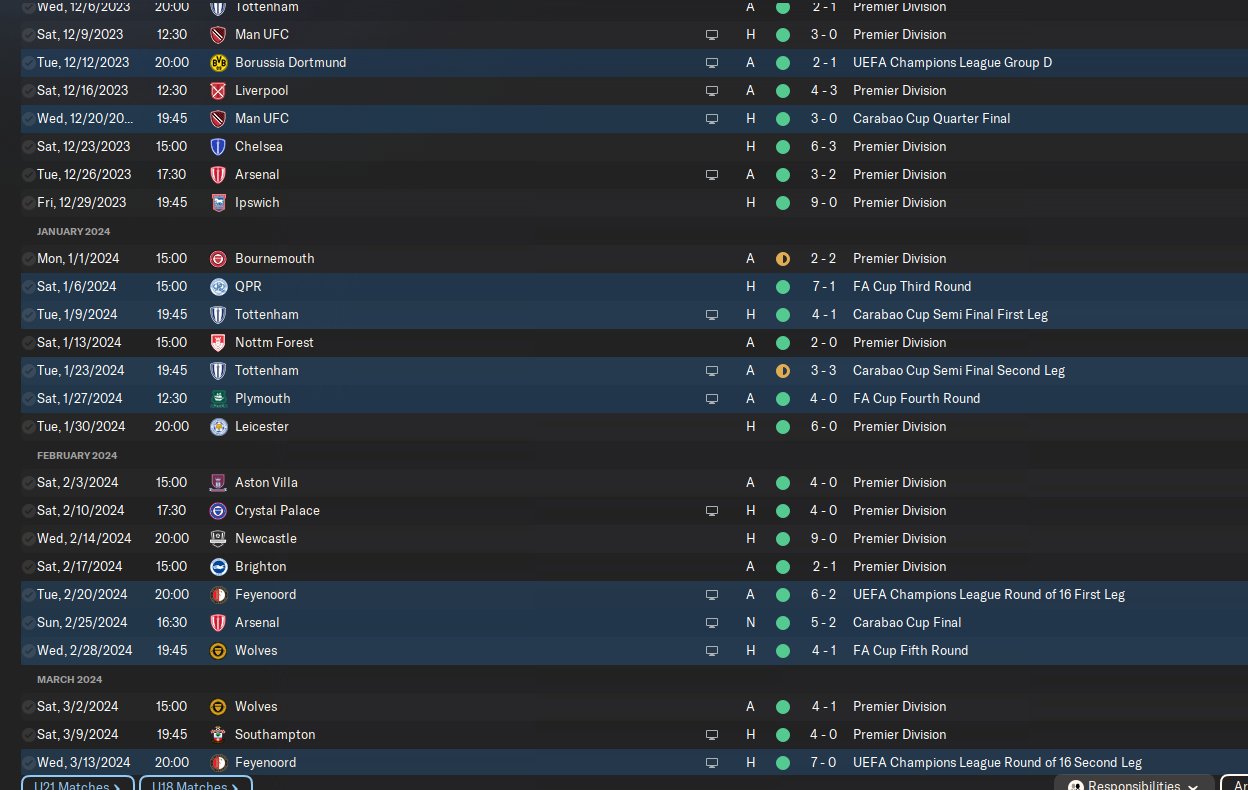Expand the U21 Matches section

click(78, 785)
